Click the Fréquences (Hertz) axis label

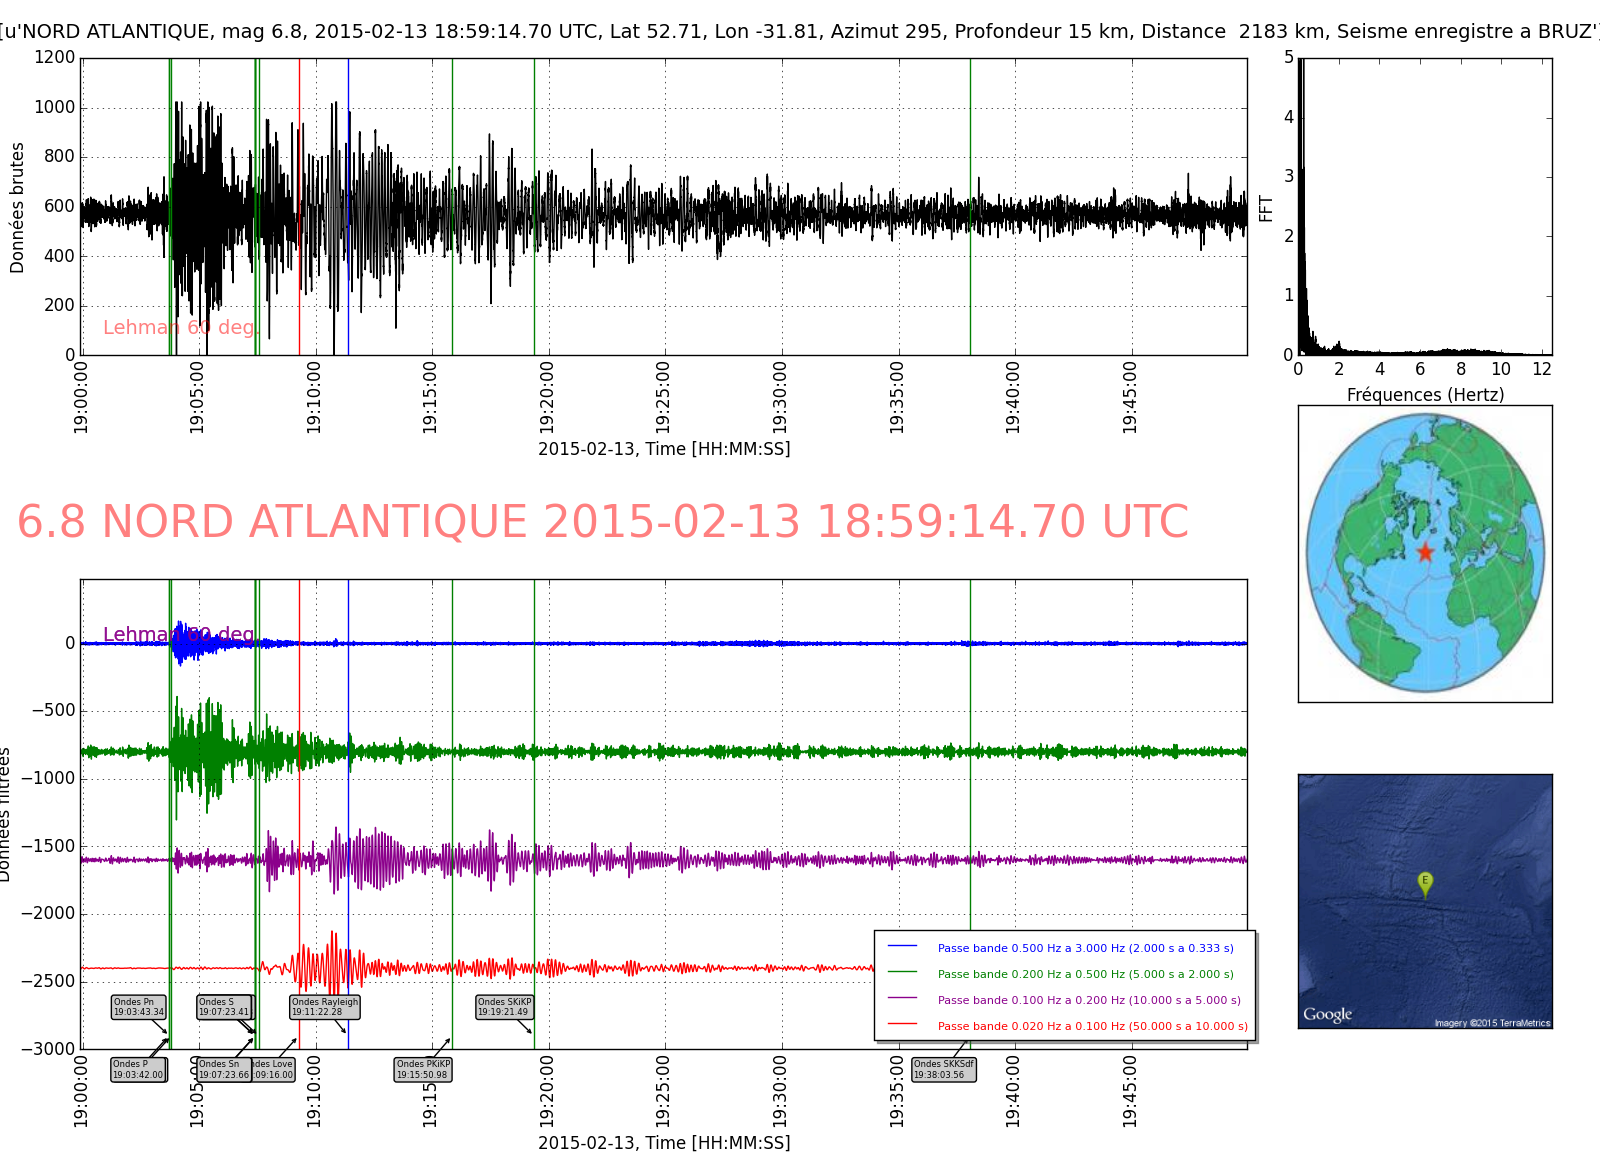(x=1425, y=395)
